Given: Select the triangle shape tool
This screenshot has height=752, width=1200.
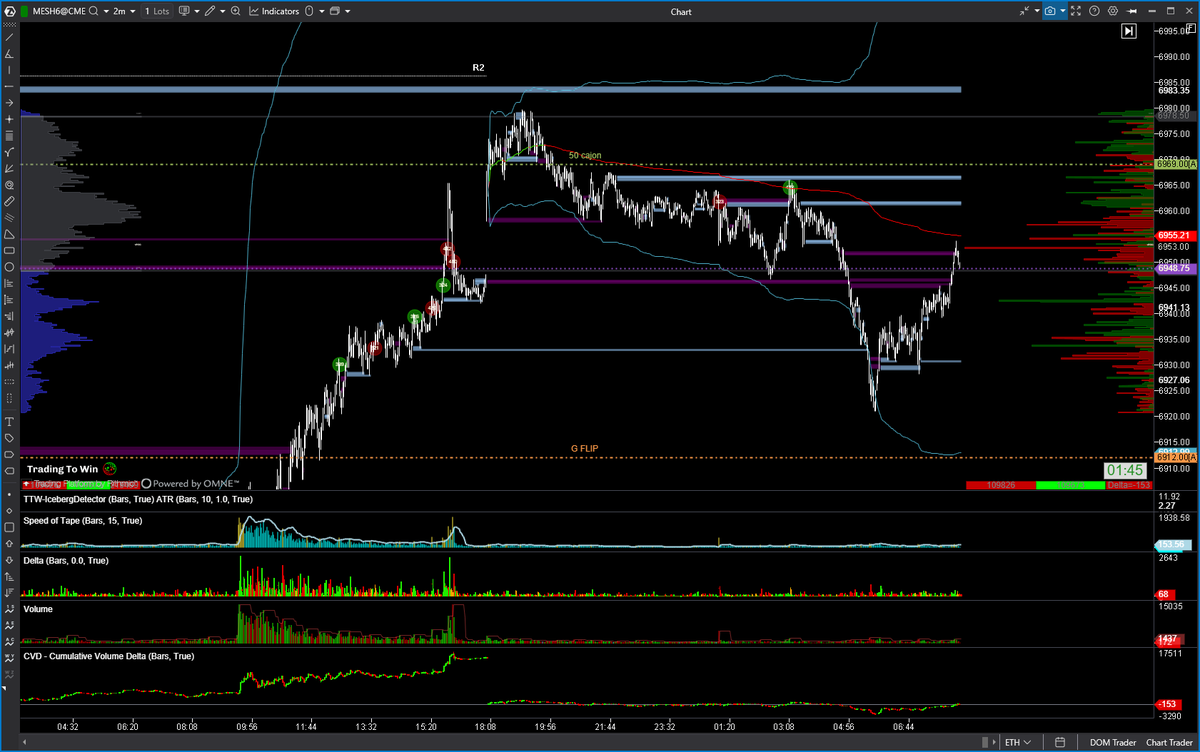Looking at the screenshot, I should tap(9, 234).
